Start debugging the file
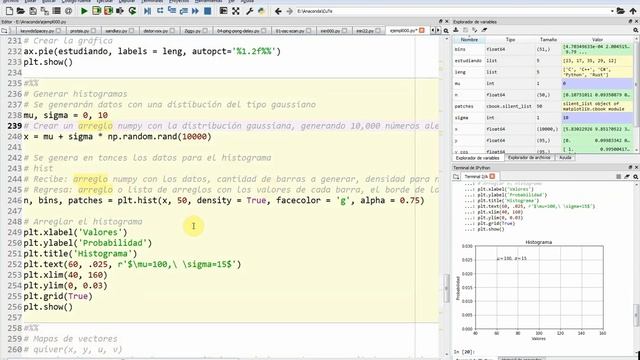Screen dimensions: 640x360 [148, 11]
